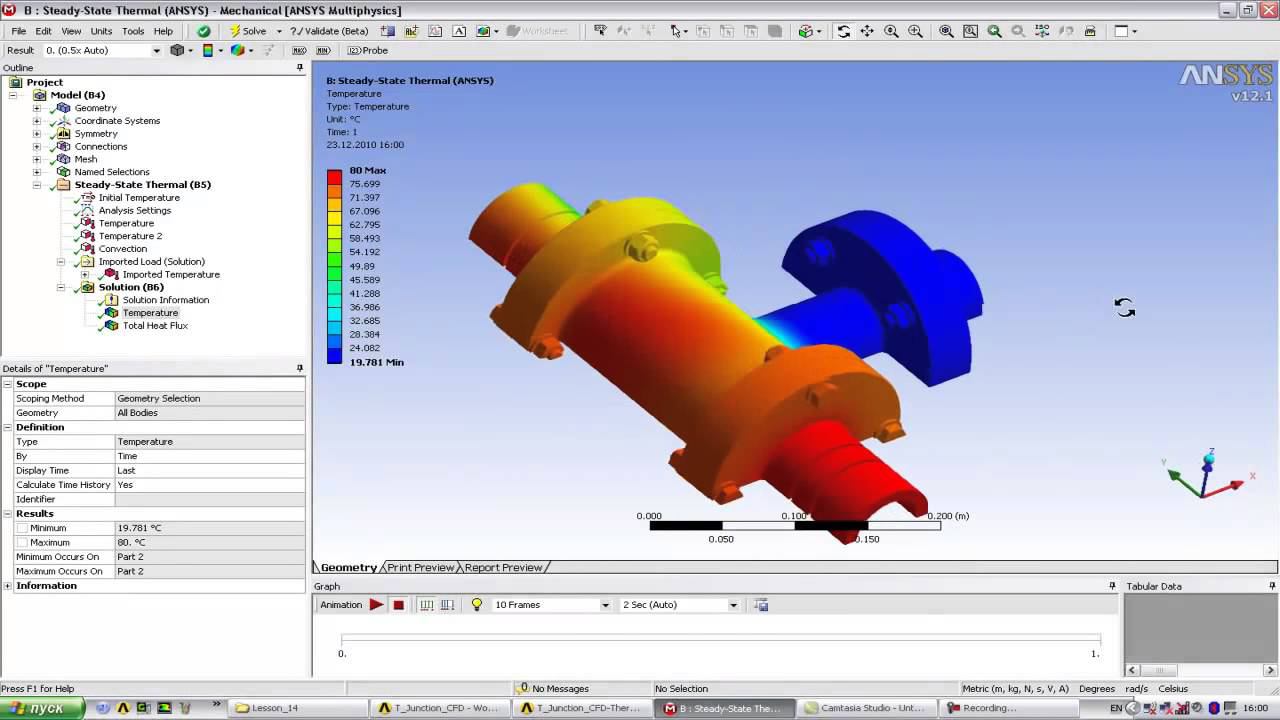Viewport: 1280px width, 720px height.
Task: Toggle the Minimum label tag
Action: pyautogui.click(x=323, y=50)
